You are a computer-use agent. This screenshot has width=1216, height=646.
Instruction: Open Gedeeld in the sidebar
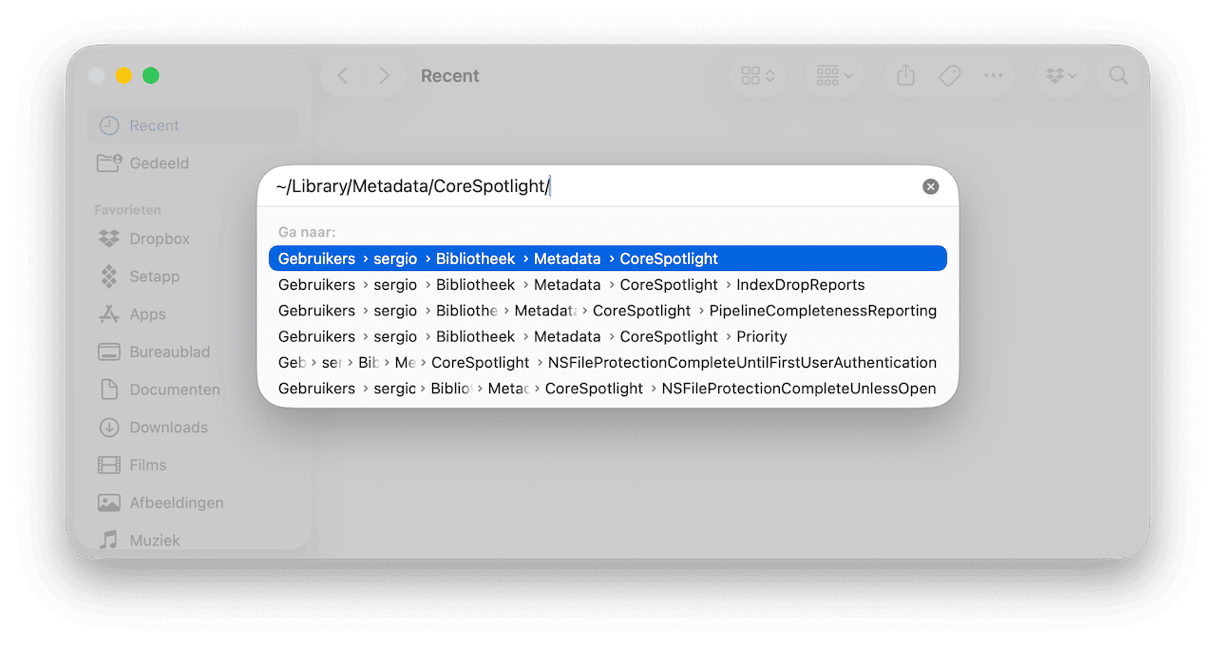click(x=193, y=163)
